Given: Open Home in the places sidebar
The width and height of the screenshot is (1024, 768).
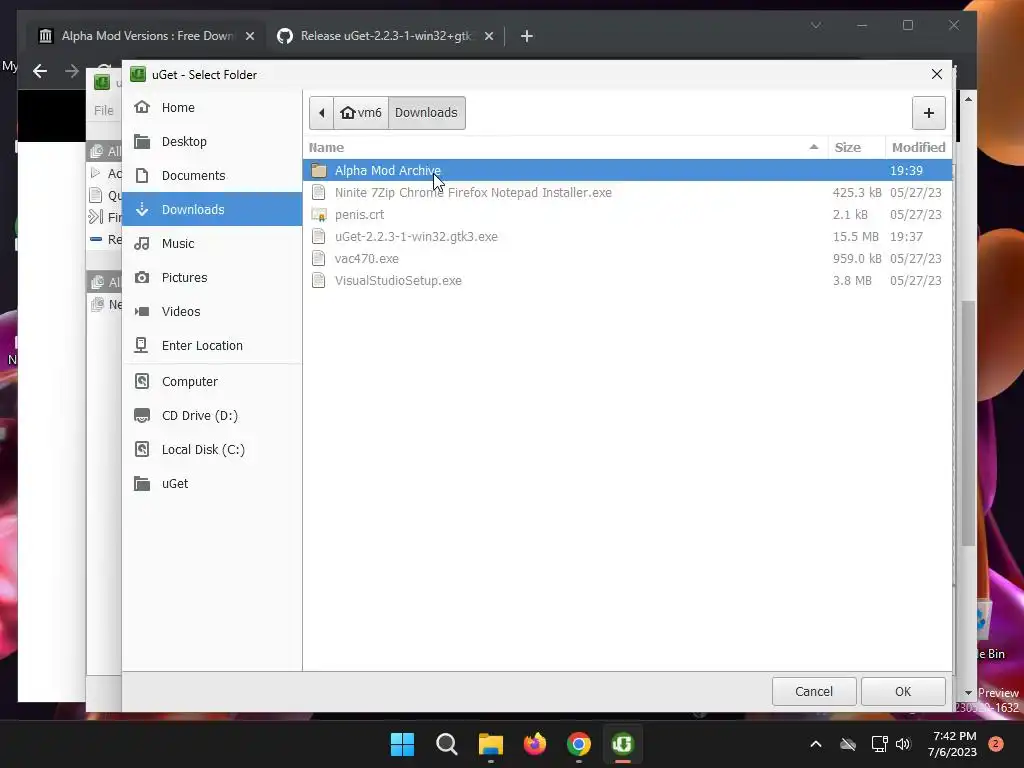Looking at the screenshot, I should click(x=212, y=107).
